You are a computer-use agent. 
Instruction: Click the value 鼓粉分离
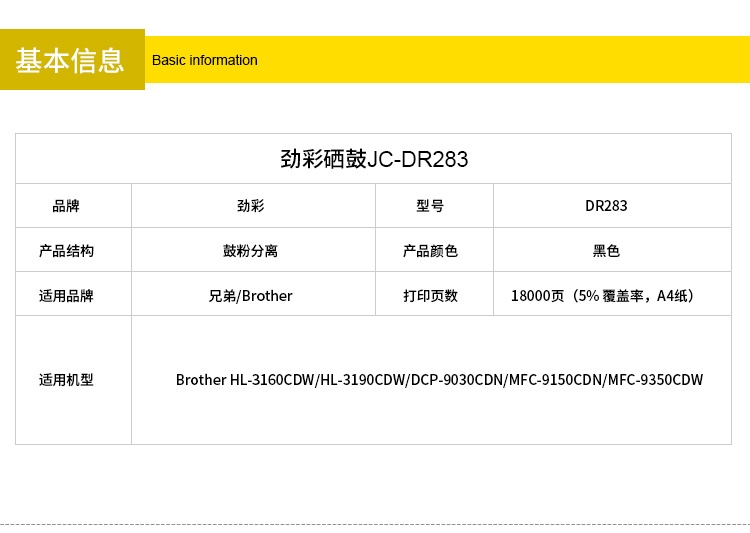[x=251, y=251]
